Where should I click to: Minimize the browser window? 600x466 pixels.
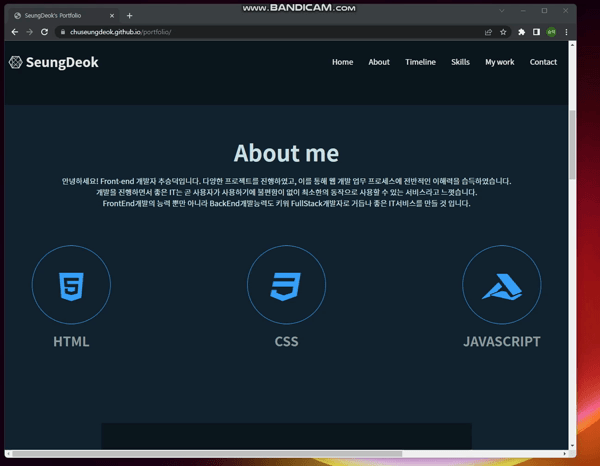523,11
